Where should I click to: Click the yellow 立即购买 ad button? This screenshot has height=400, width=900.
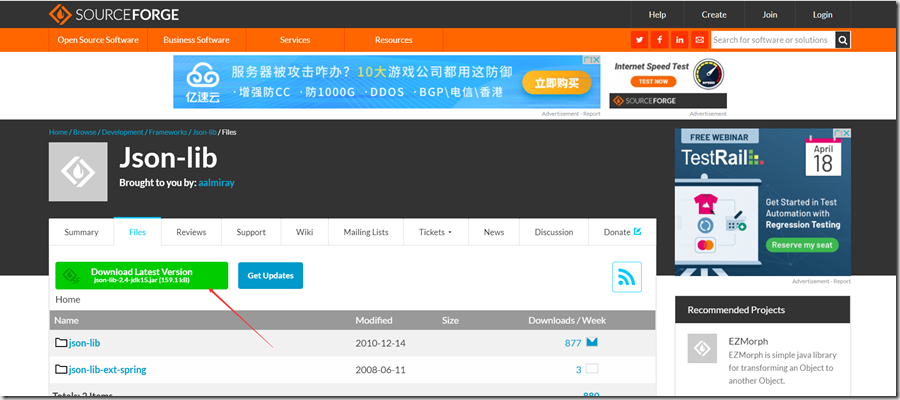pos(557,83)
